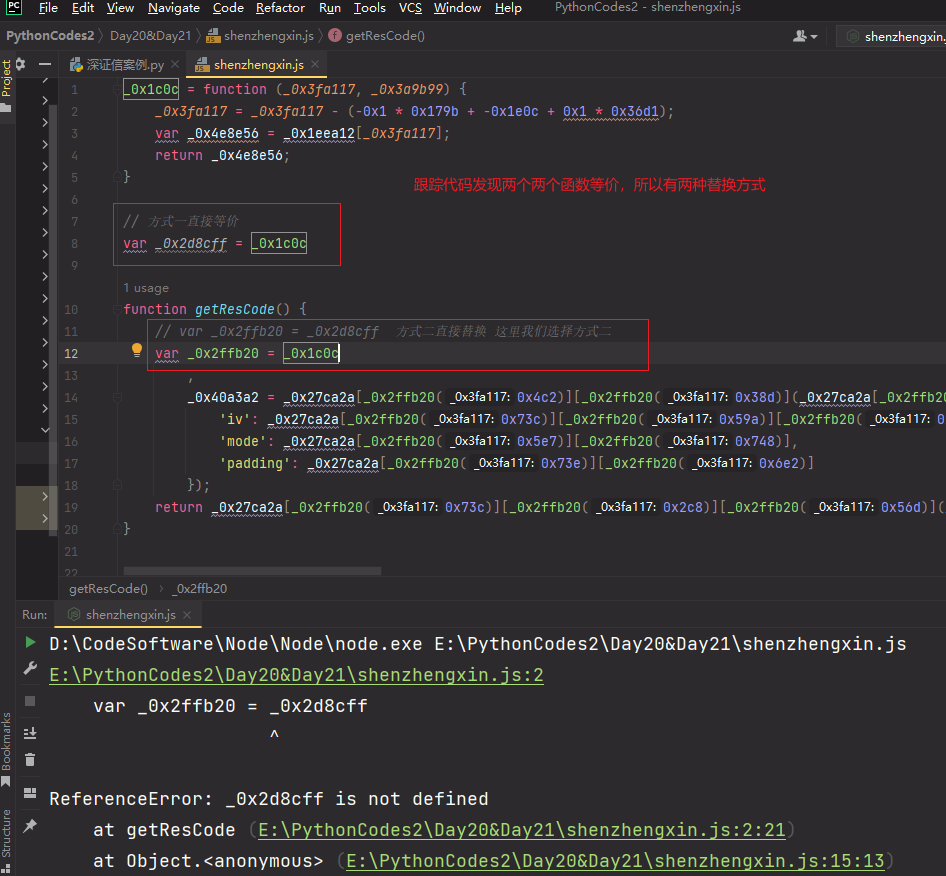
Task: Open the View menu
Action: [x=120, y=8]
